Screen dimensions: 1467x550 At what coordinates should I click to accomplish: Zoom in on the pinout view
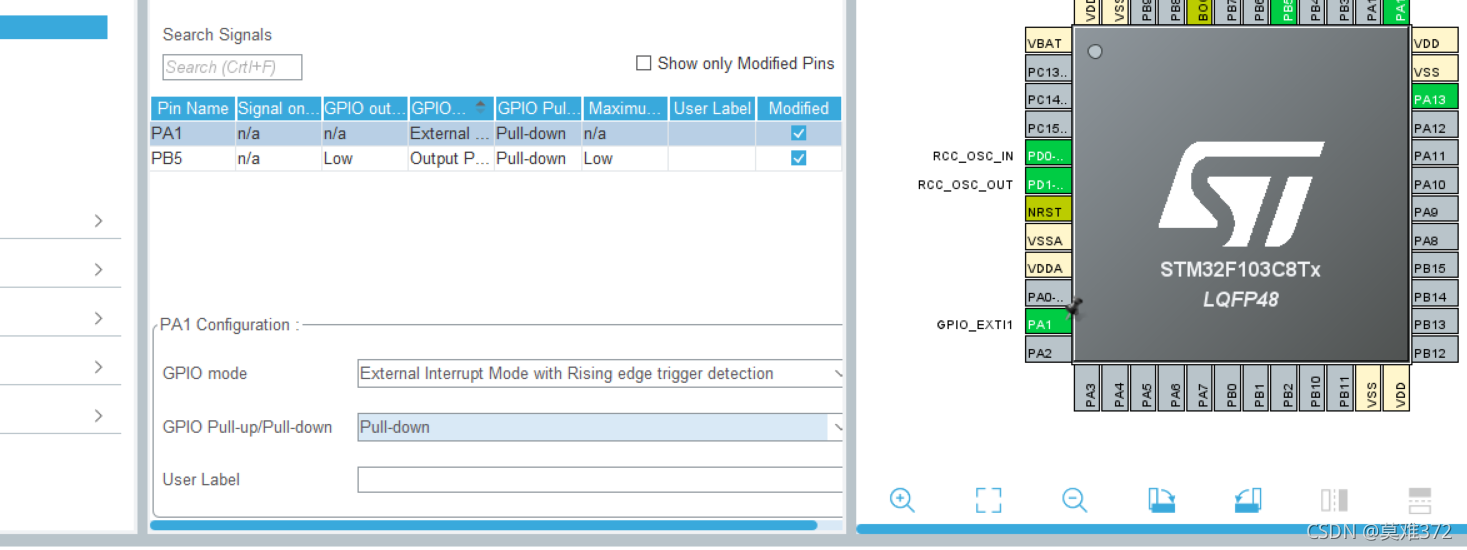pos(902,500)
